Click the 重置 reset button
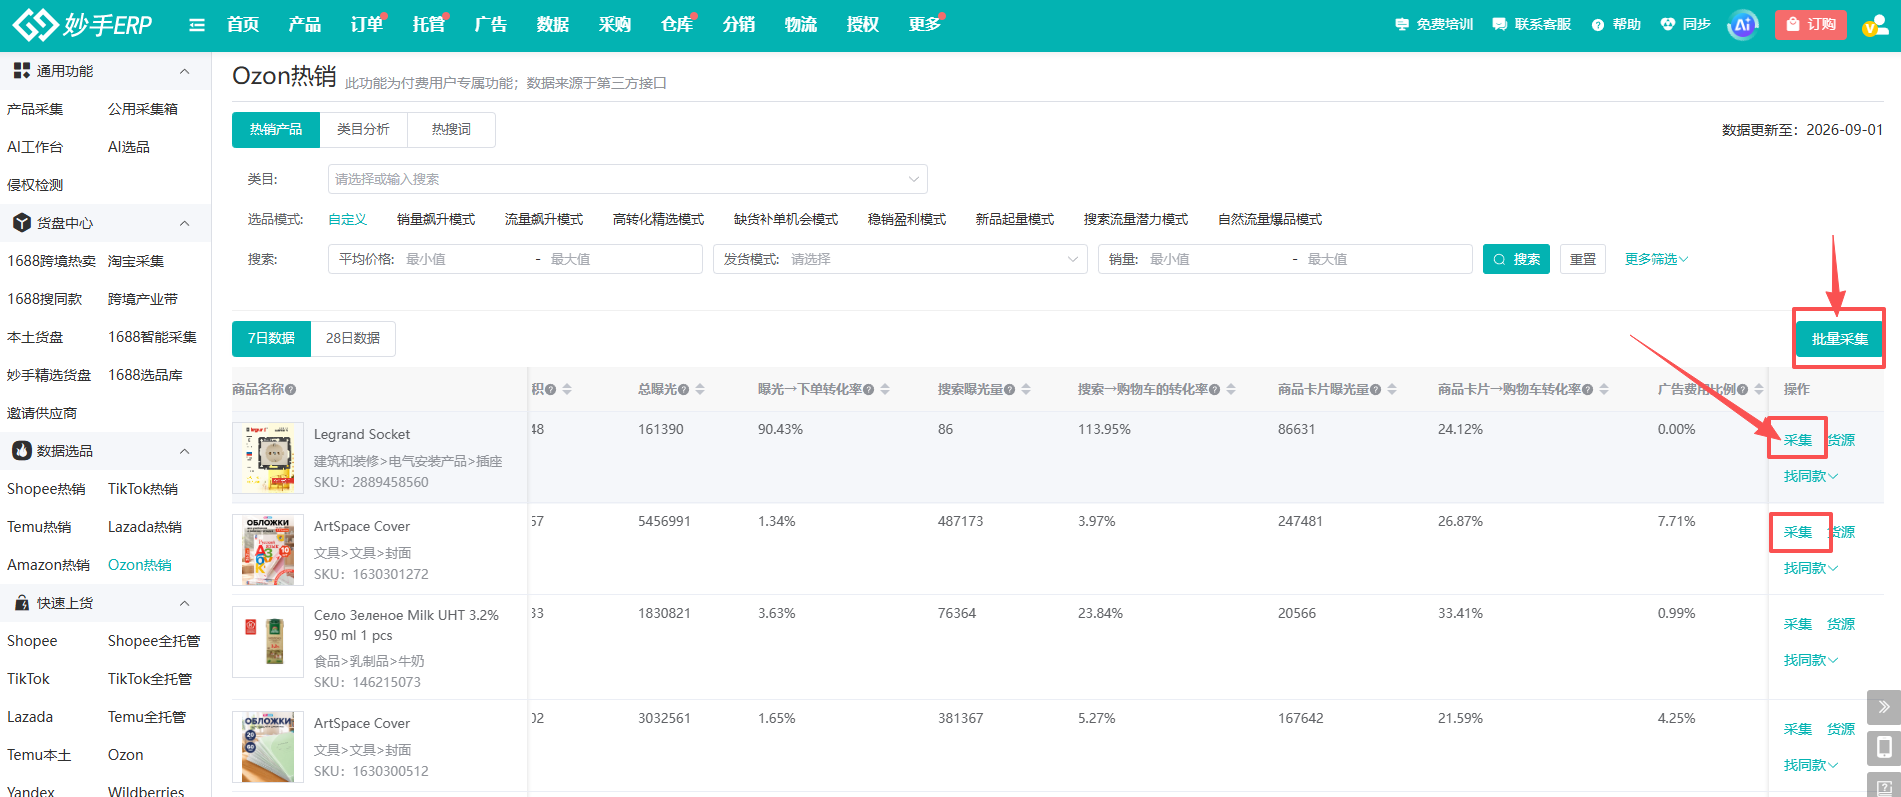1901x797 pixels. tap(1583, 259)
